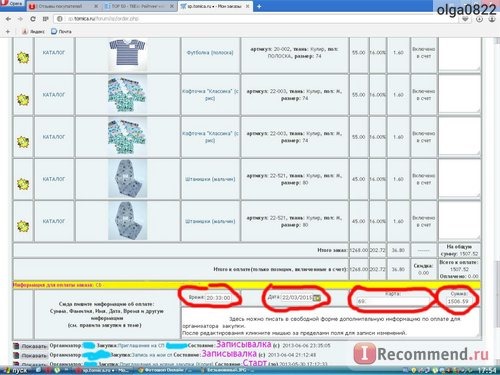
Task: Click the Карта input field
Action: (x=393, y=301)
